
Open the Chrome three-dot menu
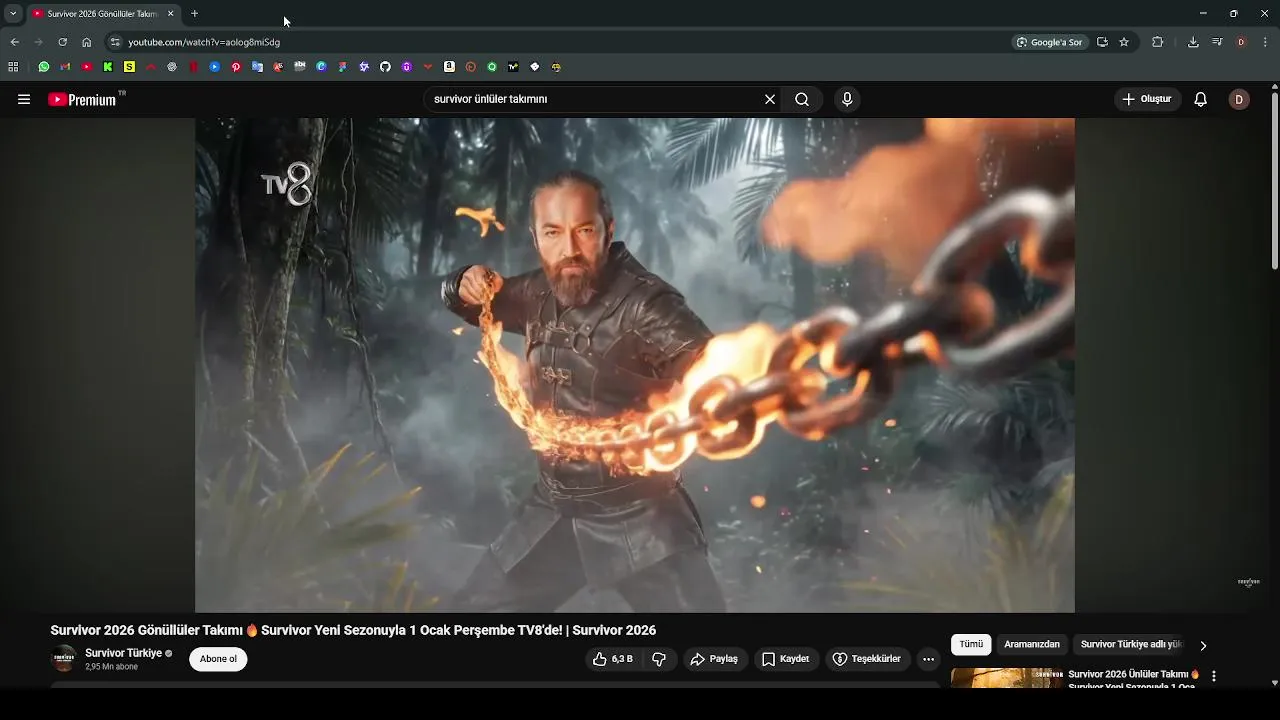(1265, 42)
